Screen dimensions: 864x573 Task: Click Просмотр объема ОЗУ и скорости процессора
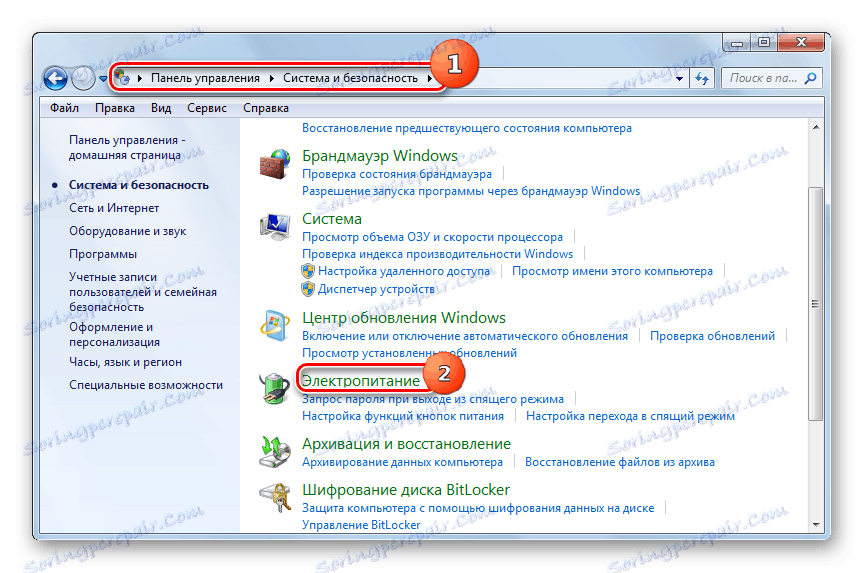point(433,237)
